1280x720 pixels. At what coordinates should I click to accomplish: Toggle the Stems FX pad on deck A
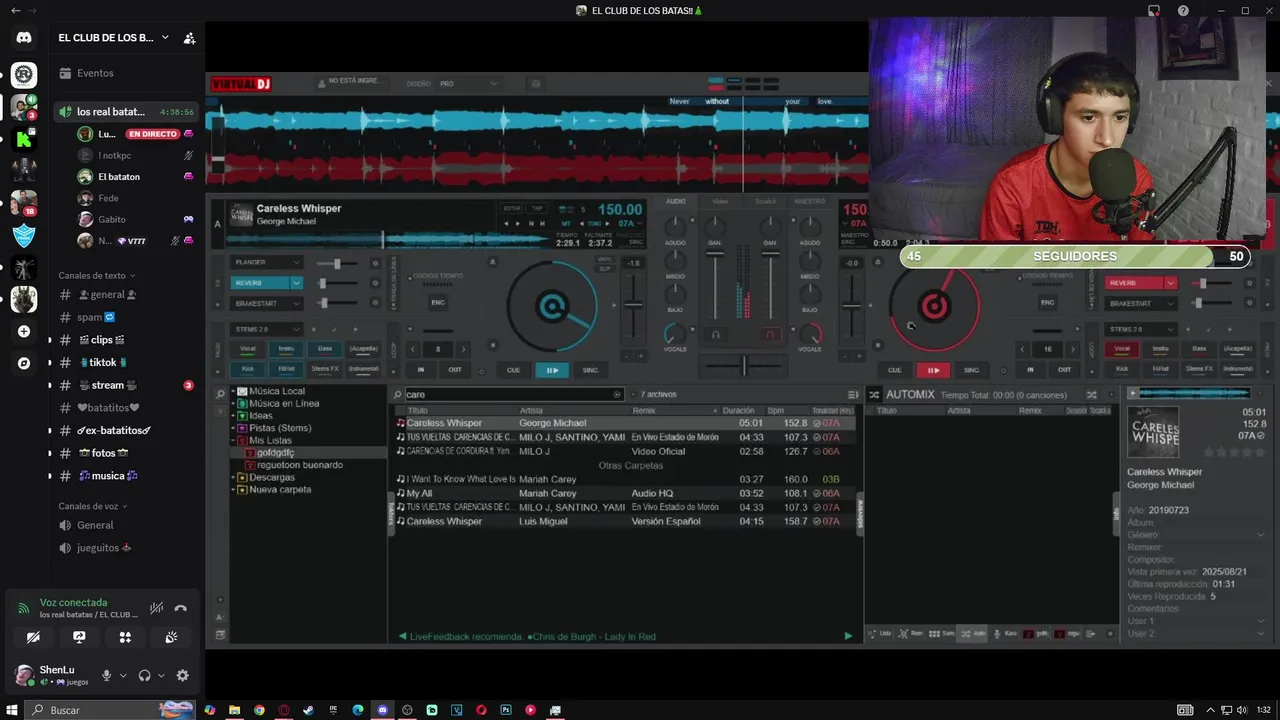click(325, 369)
